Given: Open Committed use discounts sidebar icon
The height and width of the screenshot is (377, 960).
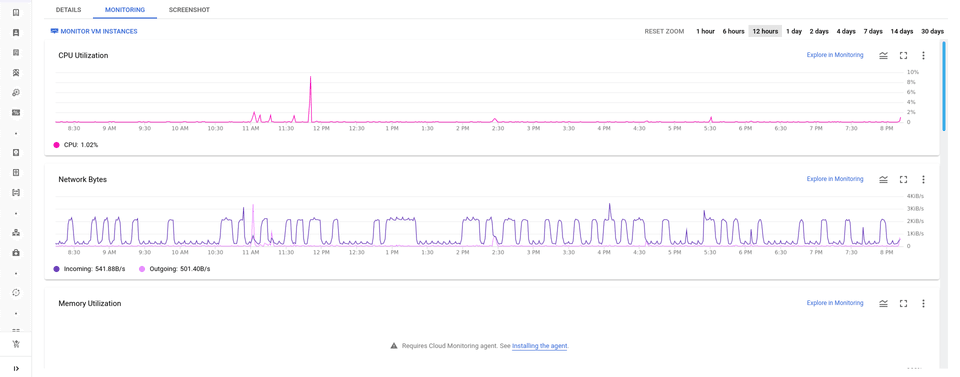Looking at the screenshot, I should click(17, 113).
